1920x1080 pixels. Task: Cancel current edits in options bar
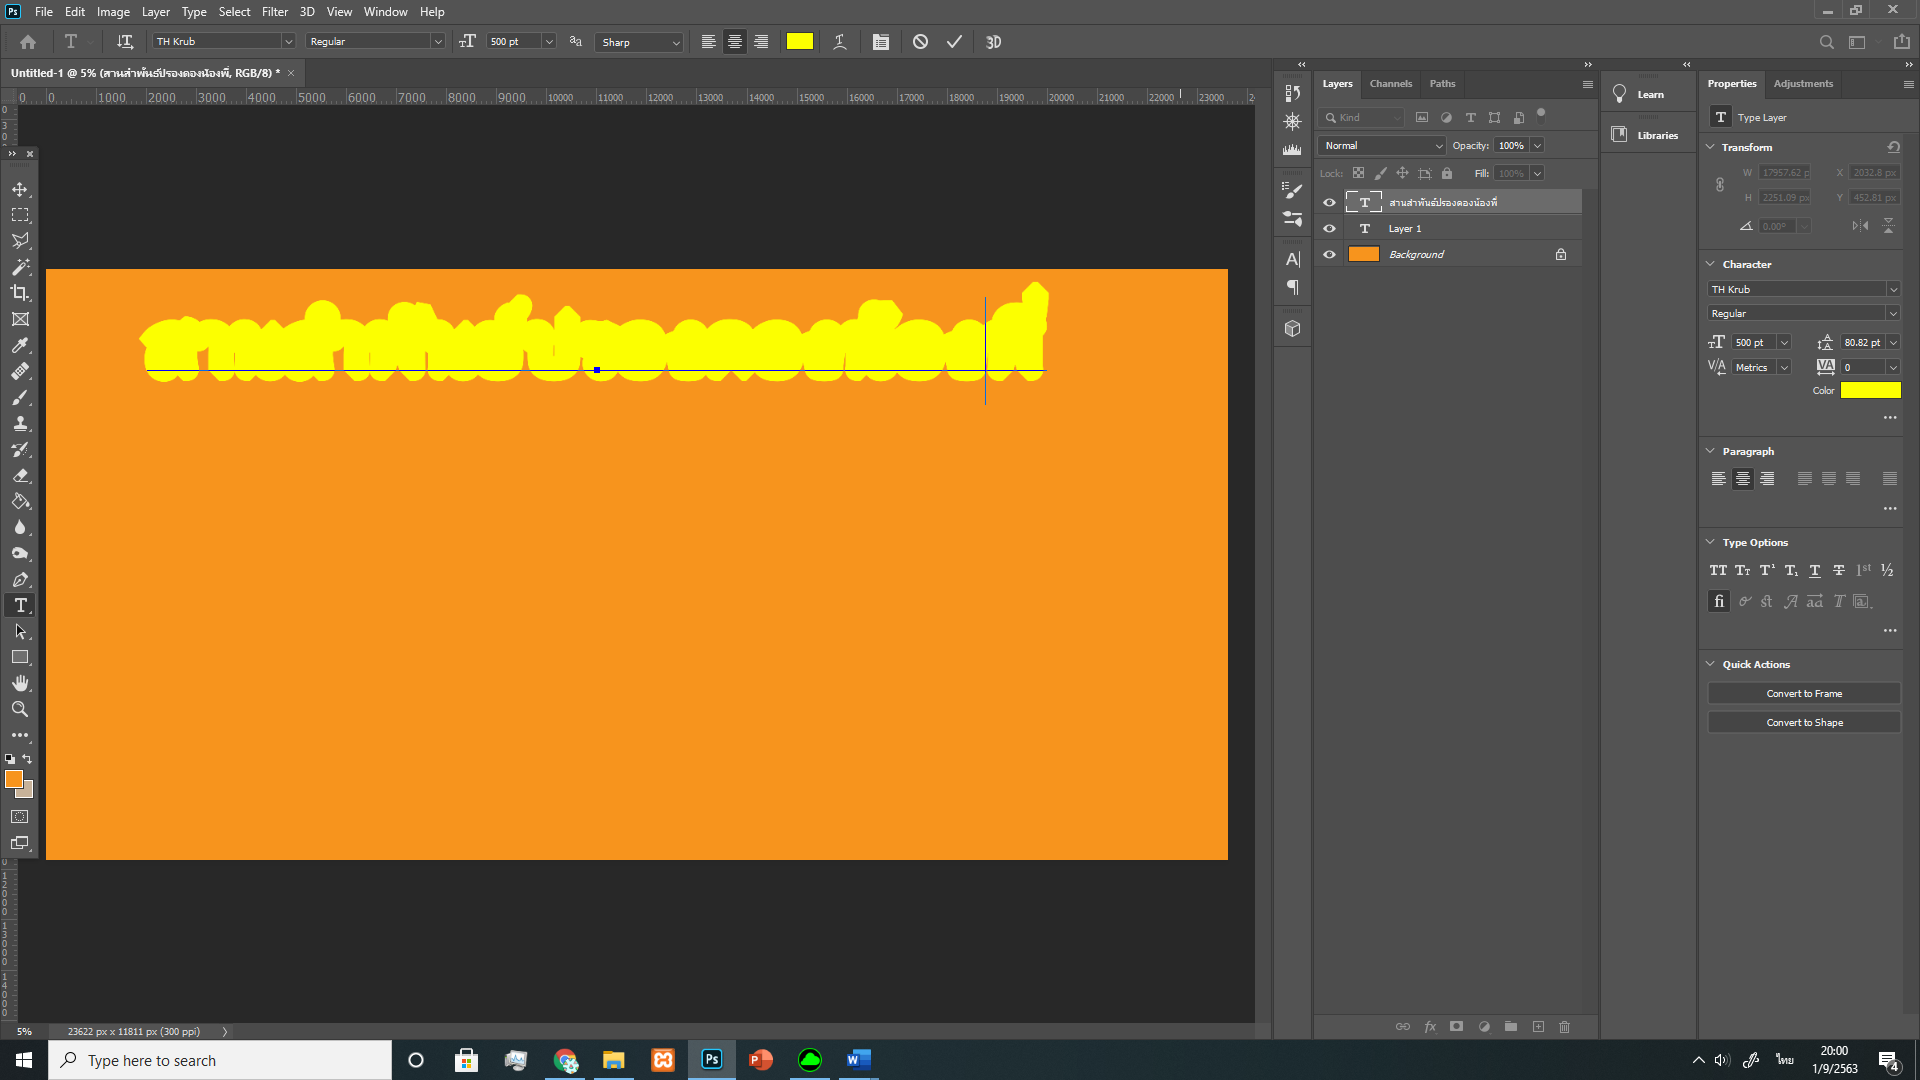pyautogui.click(x=920, y=42)
